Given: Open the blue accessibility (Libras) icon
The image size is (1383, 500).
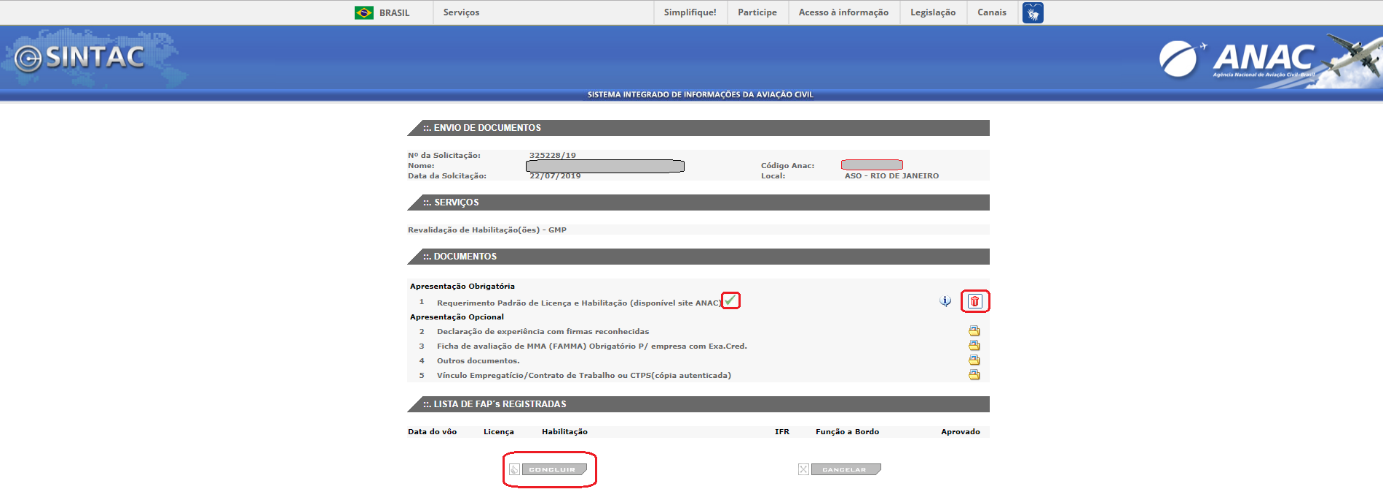Looking at the screenshot, I should click(1032, 13).
